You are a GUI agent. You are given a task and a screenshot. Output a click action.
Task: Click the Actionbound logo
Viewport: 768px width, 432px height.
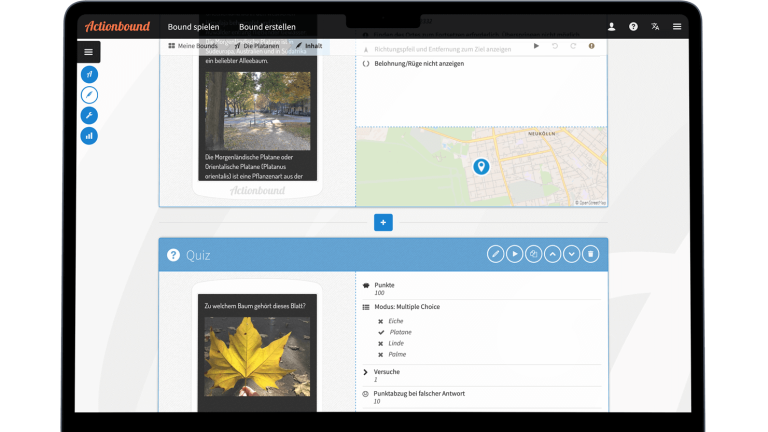point(118,26)
